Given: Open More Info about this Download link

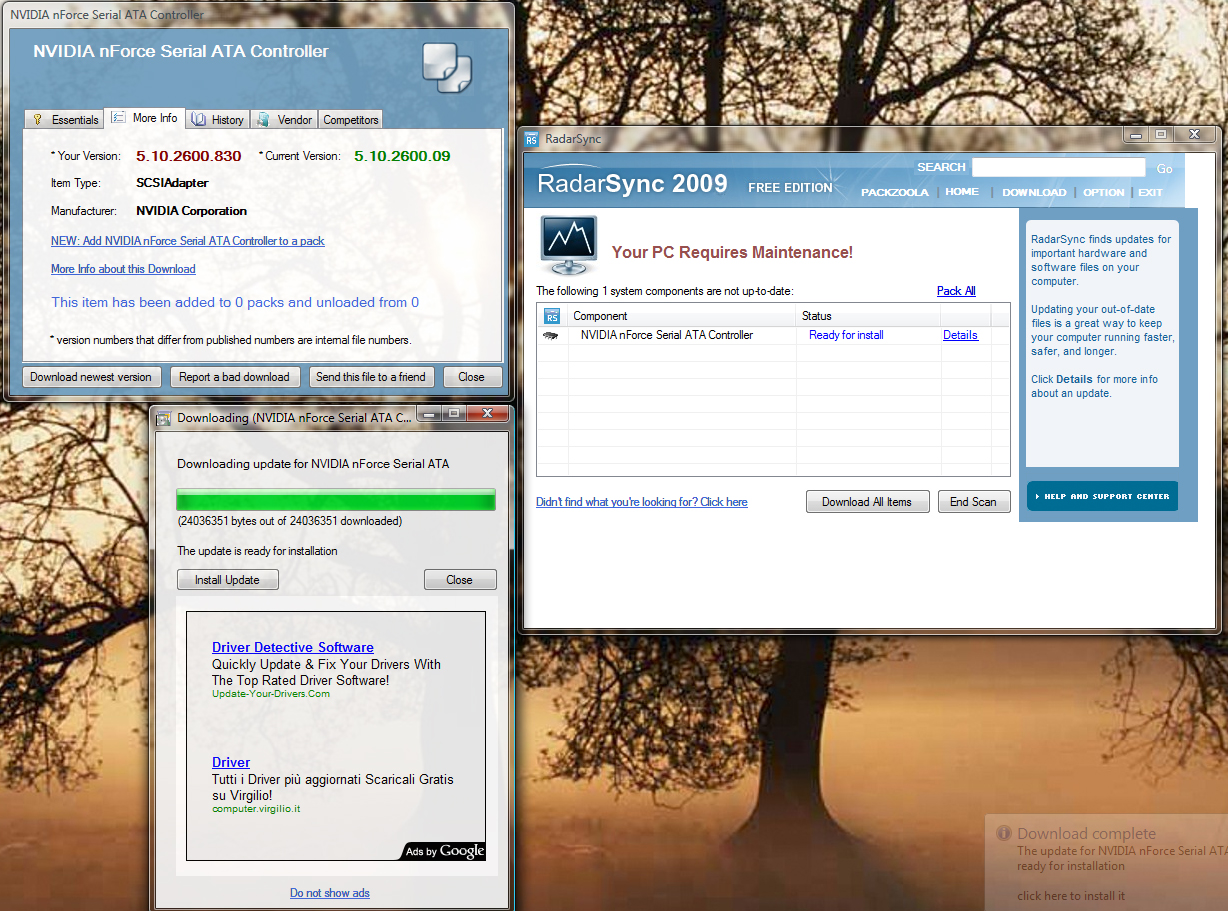Looking at the screenshot, I should (x=123, y=269).
